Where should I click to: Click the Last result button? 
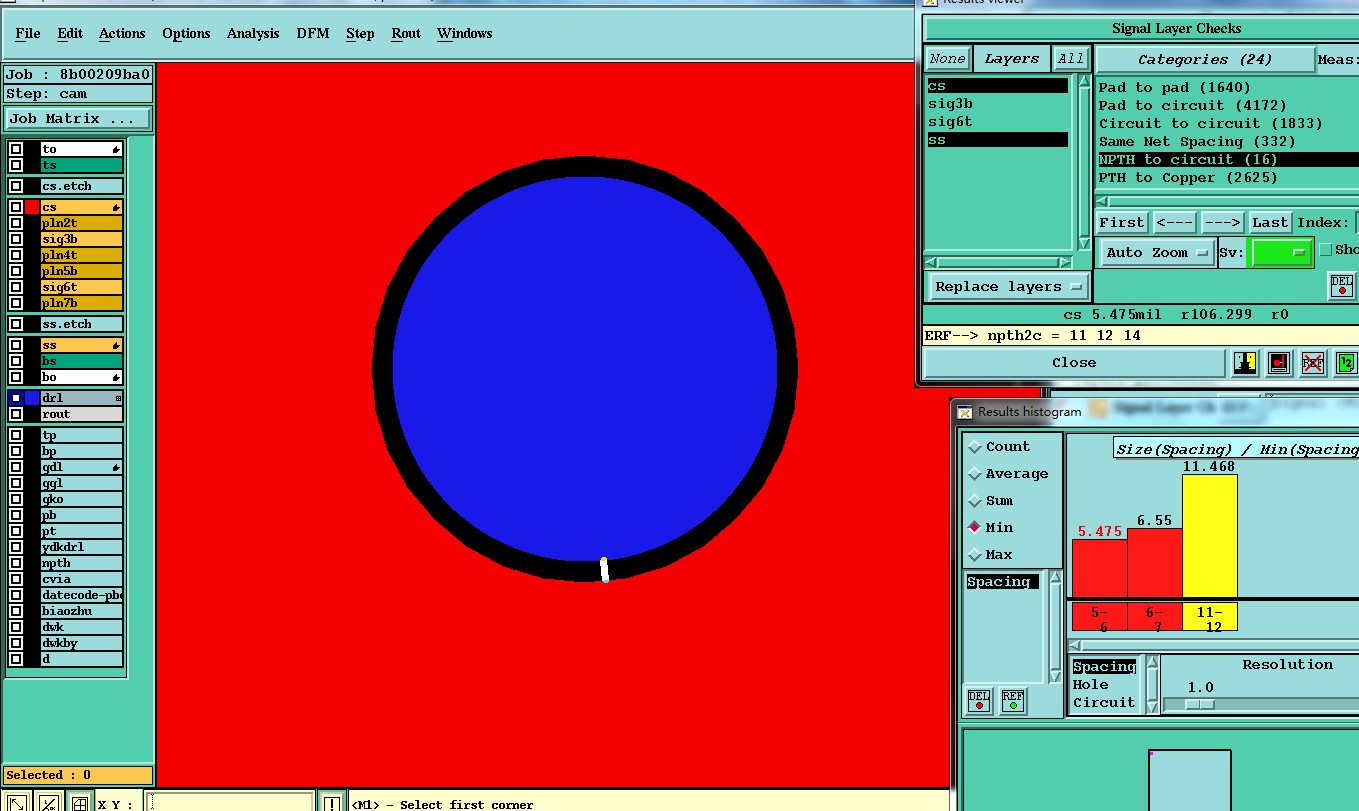[x=1270, y=222]
